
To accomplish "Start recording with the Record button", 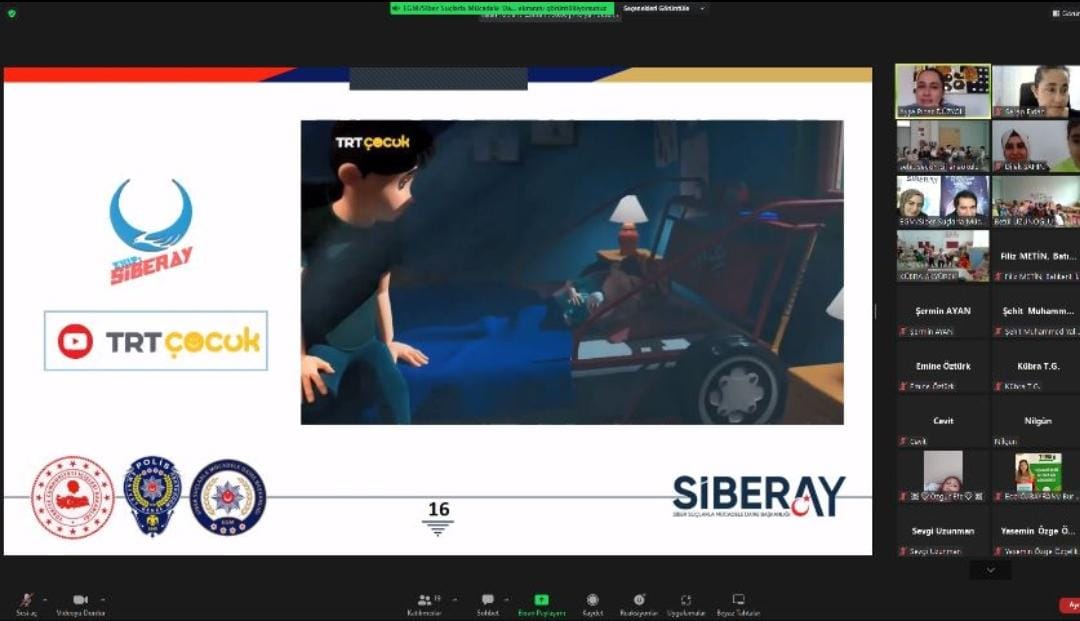I will point(592,604).
